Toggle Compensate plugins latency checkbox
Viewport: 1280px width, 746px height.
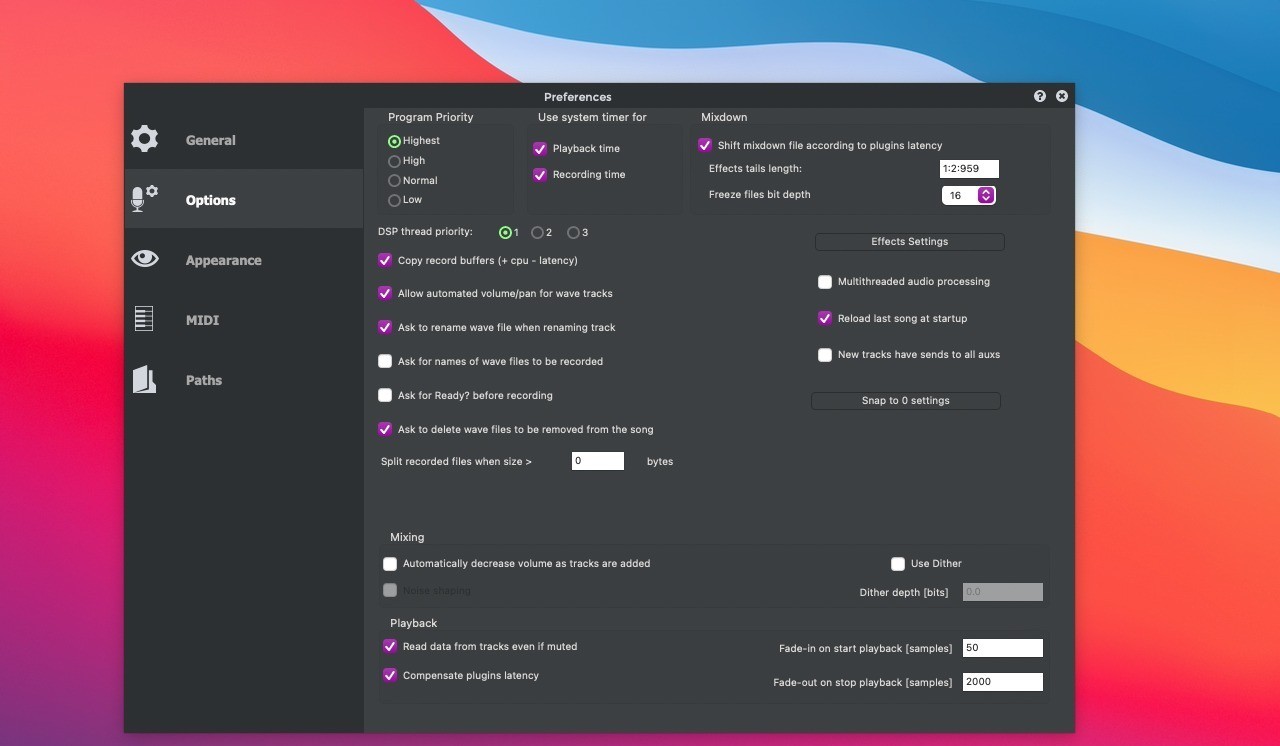[x=390, y=675]
